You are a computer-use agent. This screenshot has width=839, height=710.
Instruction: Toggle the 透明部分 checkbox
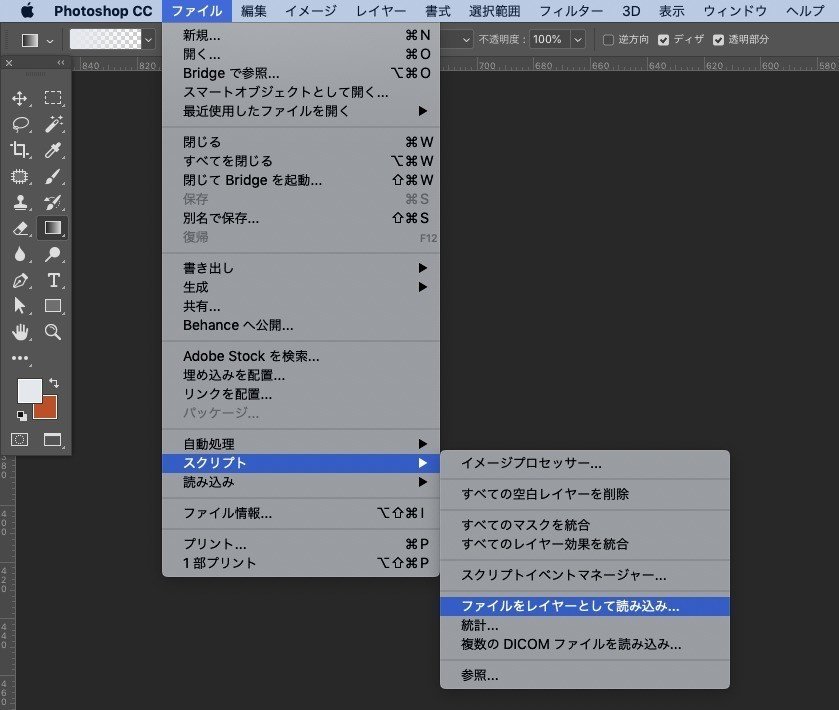(x=719, y=40)
